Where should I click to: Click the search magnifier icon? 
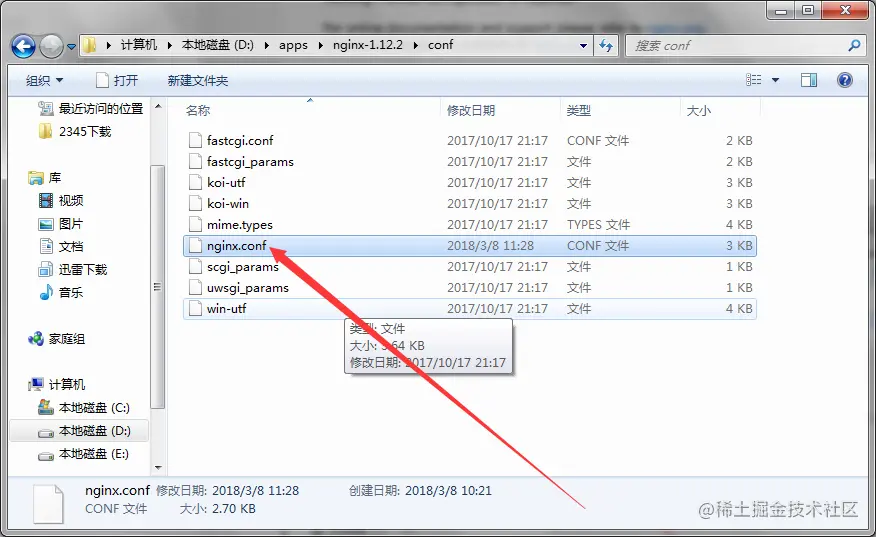pos(854,45)
